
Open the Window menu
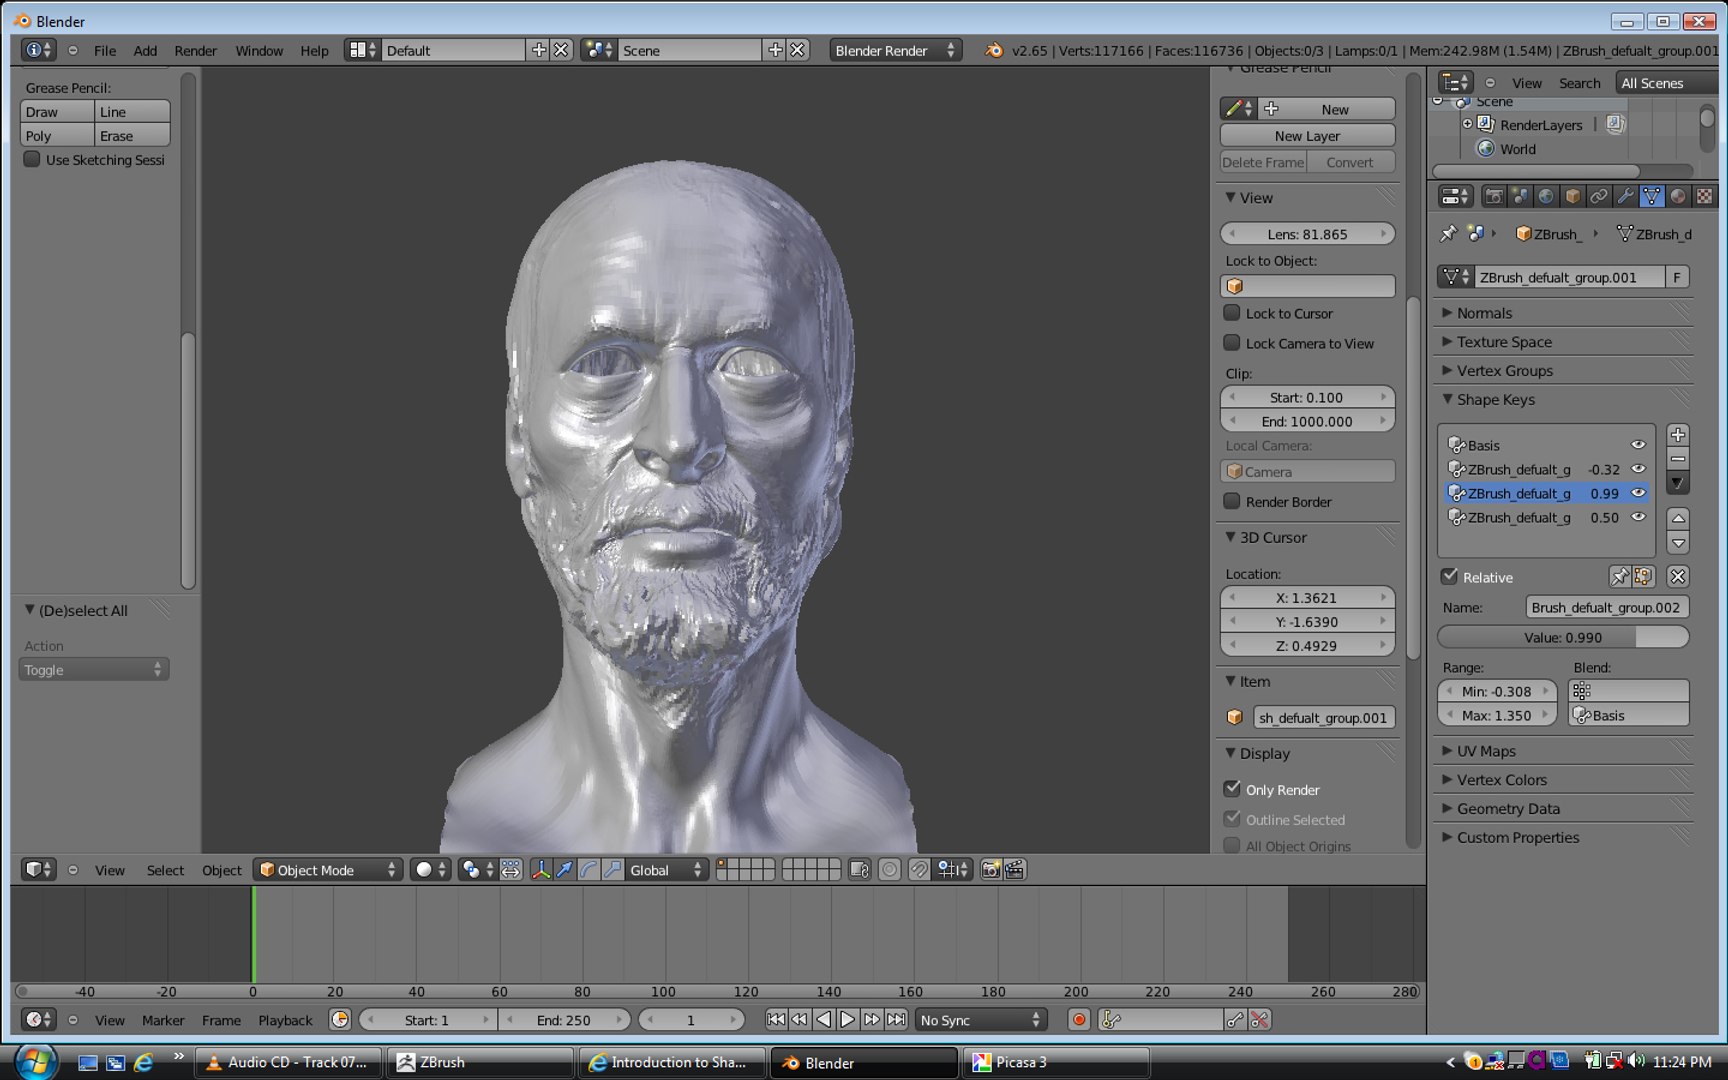[x=259, y=50]
